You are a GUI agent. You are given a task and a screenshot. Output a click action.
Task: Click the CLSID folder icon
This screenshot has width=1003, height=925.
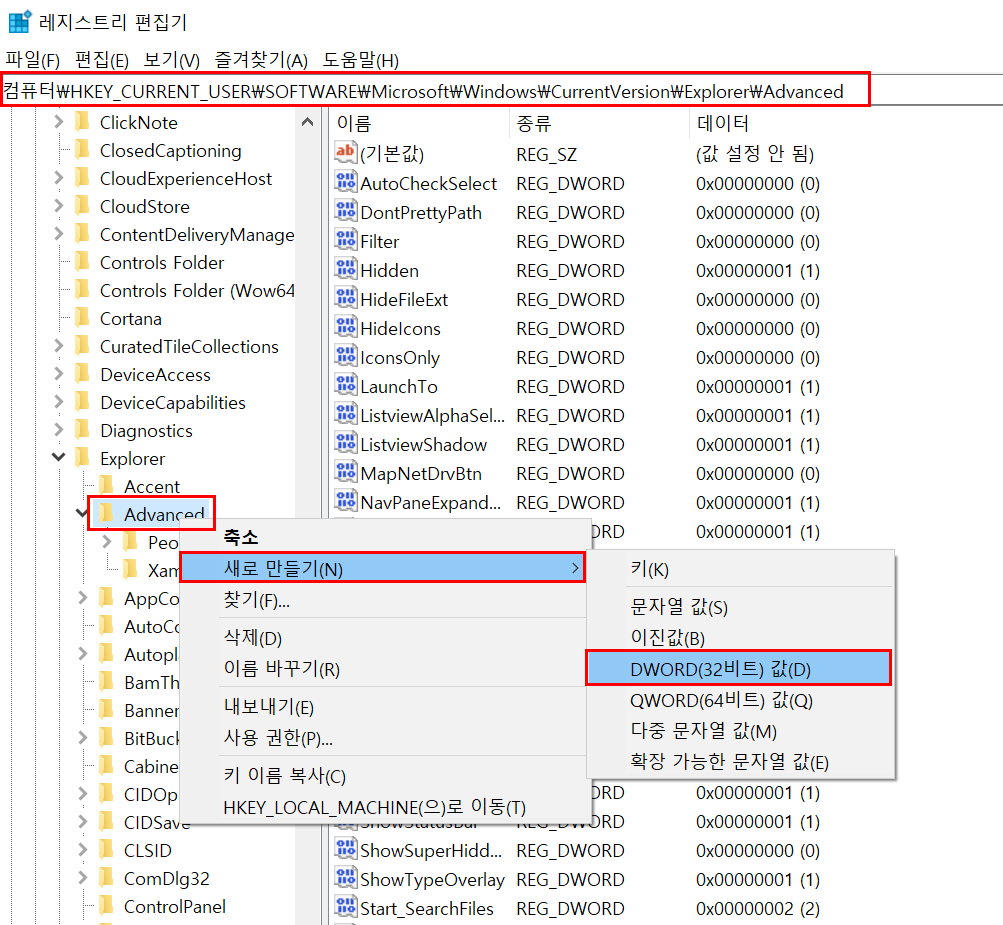pyautogui.click(x=107, y=850)
